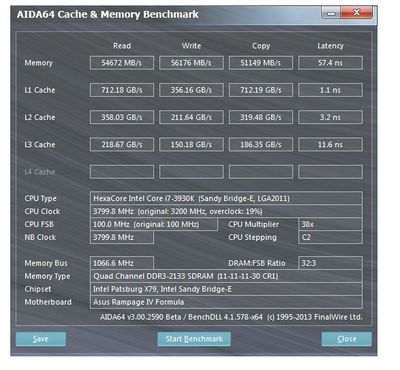400x370 pixels.
Task: Click the L1 Cache row label
Action: 40,90
